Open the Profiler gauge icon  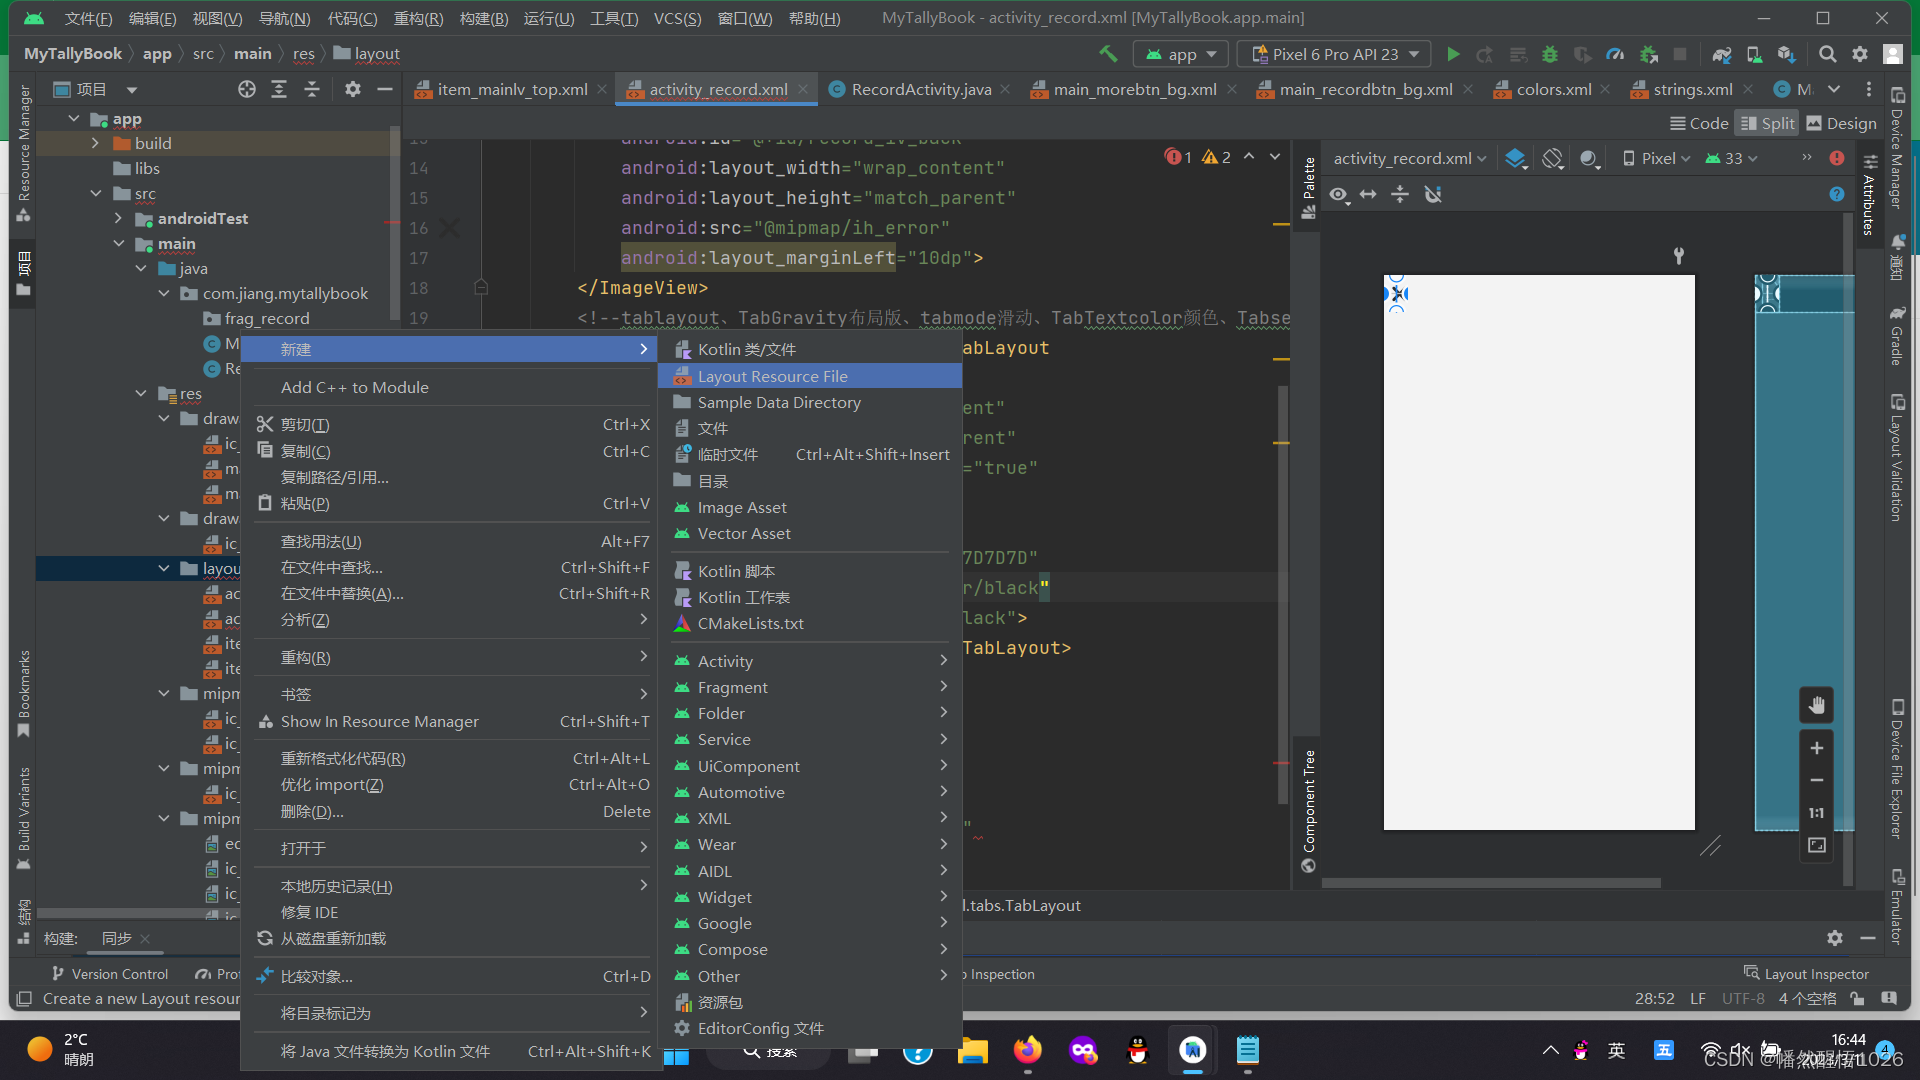click(1615, 54)
